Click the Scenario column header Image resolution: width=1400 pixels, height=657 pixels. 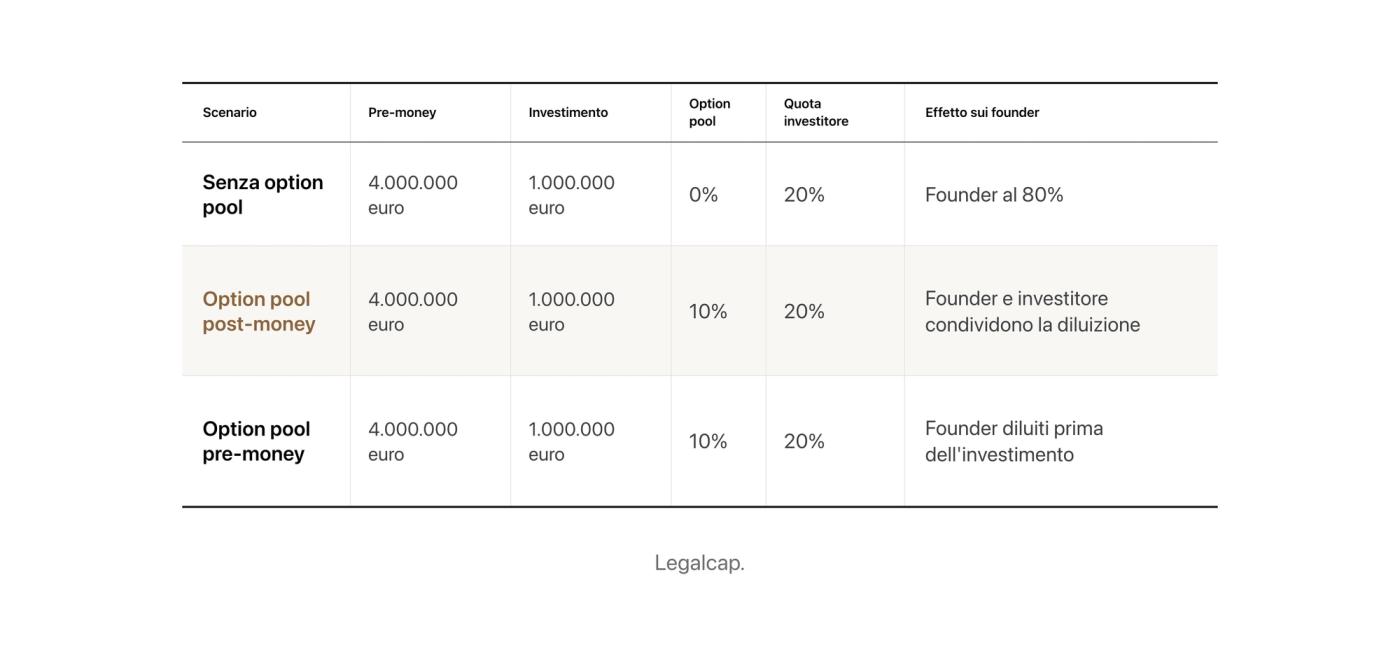click(x=229, y=112)
